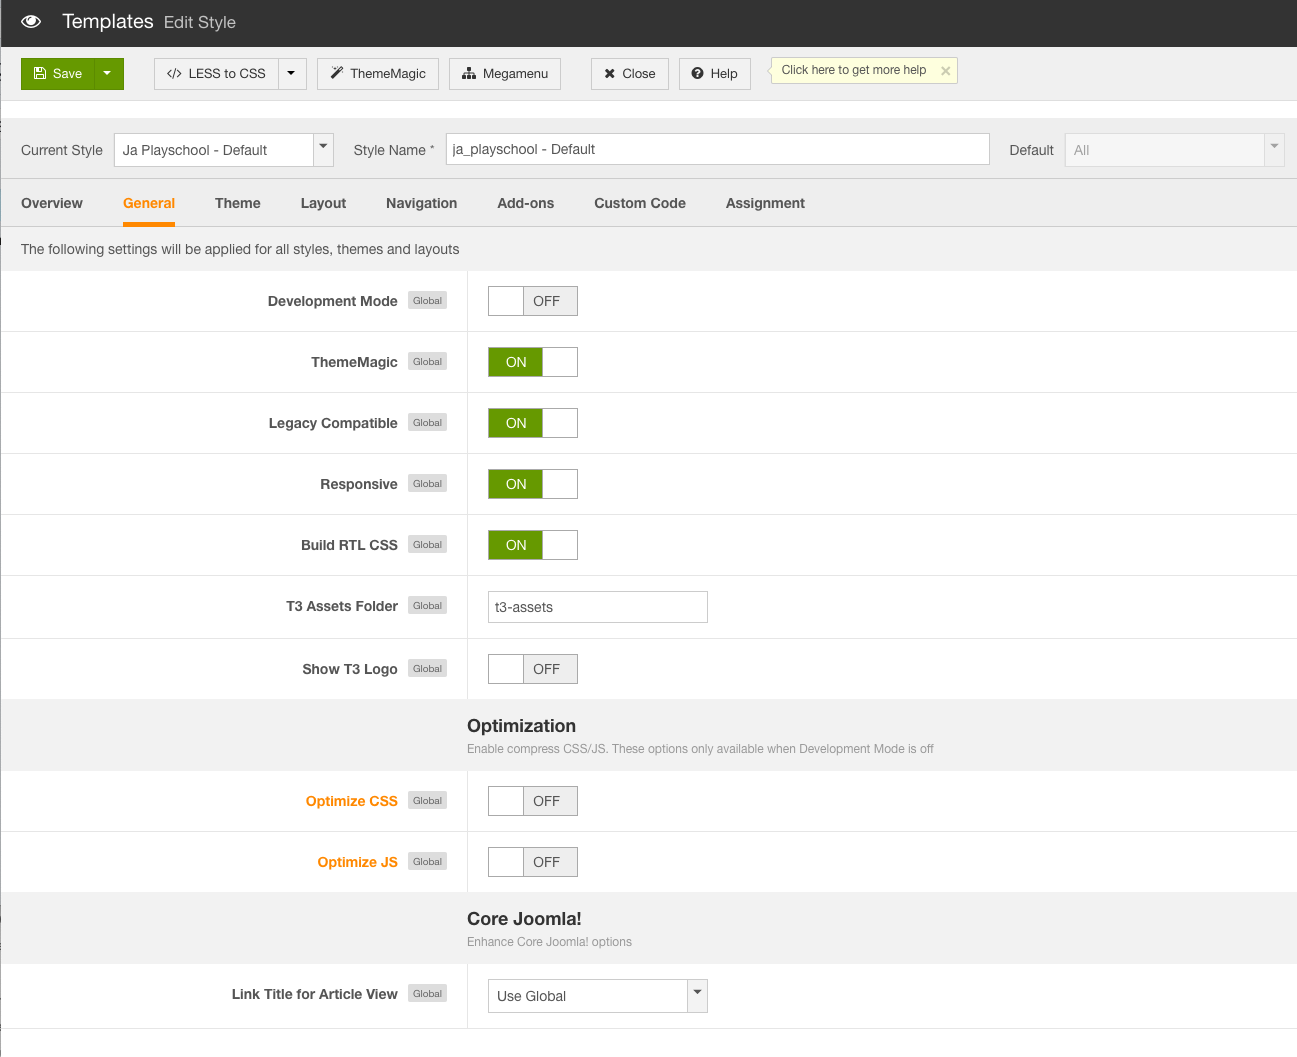
Task: Click LESS to CSS compile button
Action: point(217,74)
